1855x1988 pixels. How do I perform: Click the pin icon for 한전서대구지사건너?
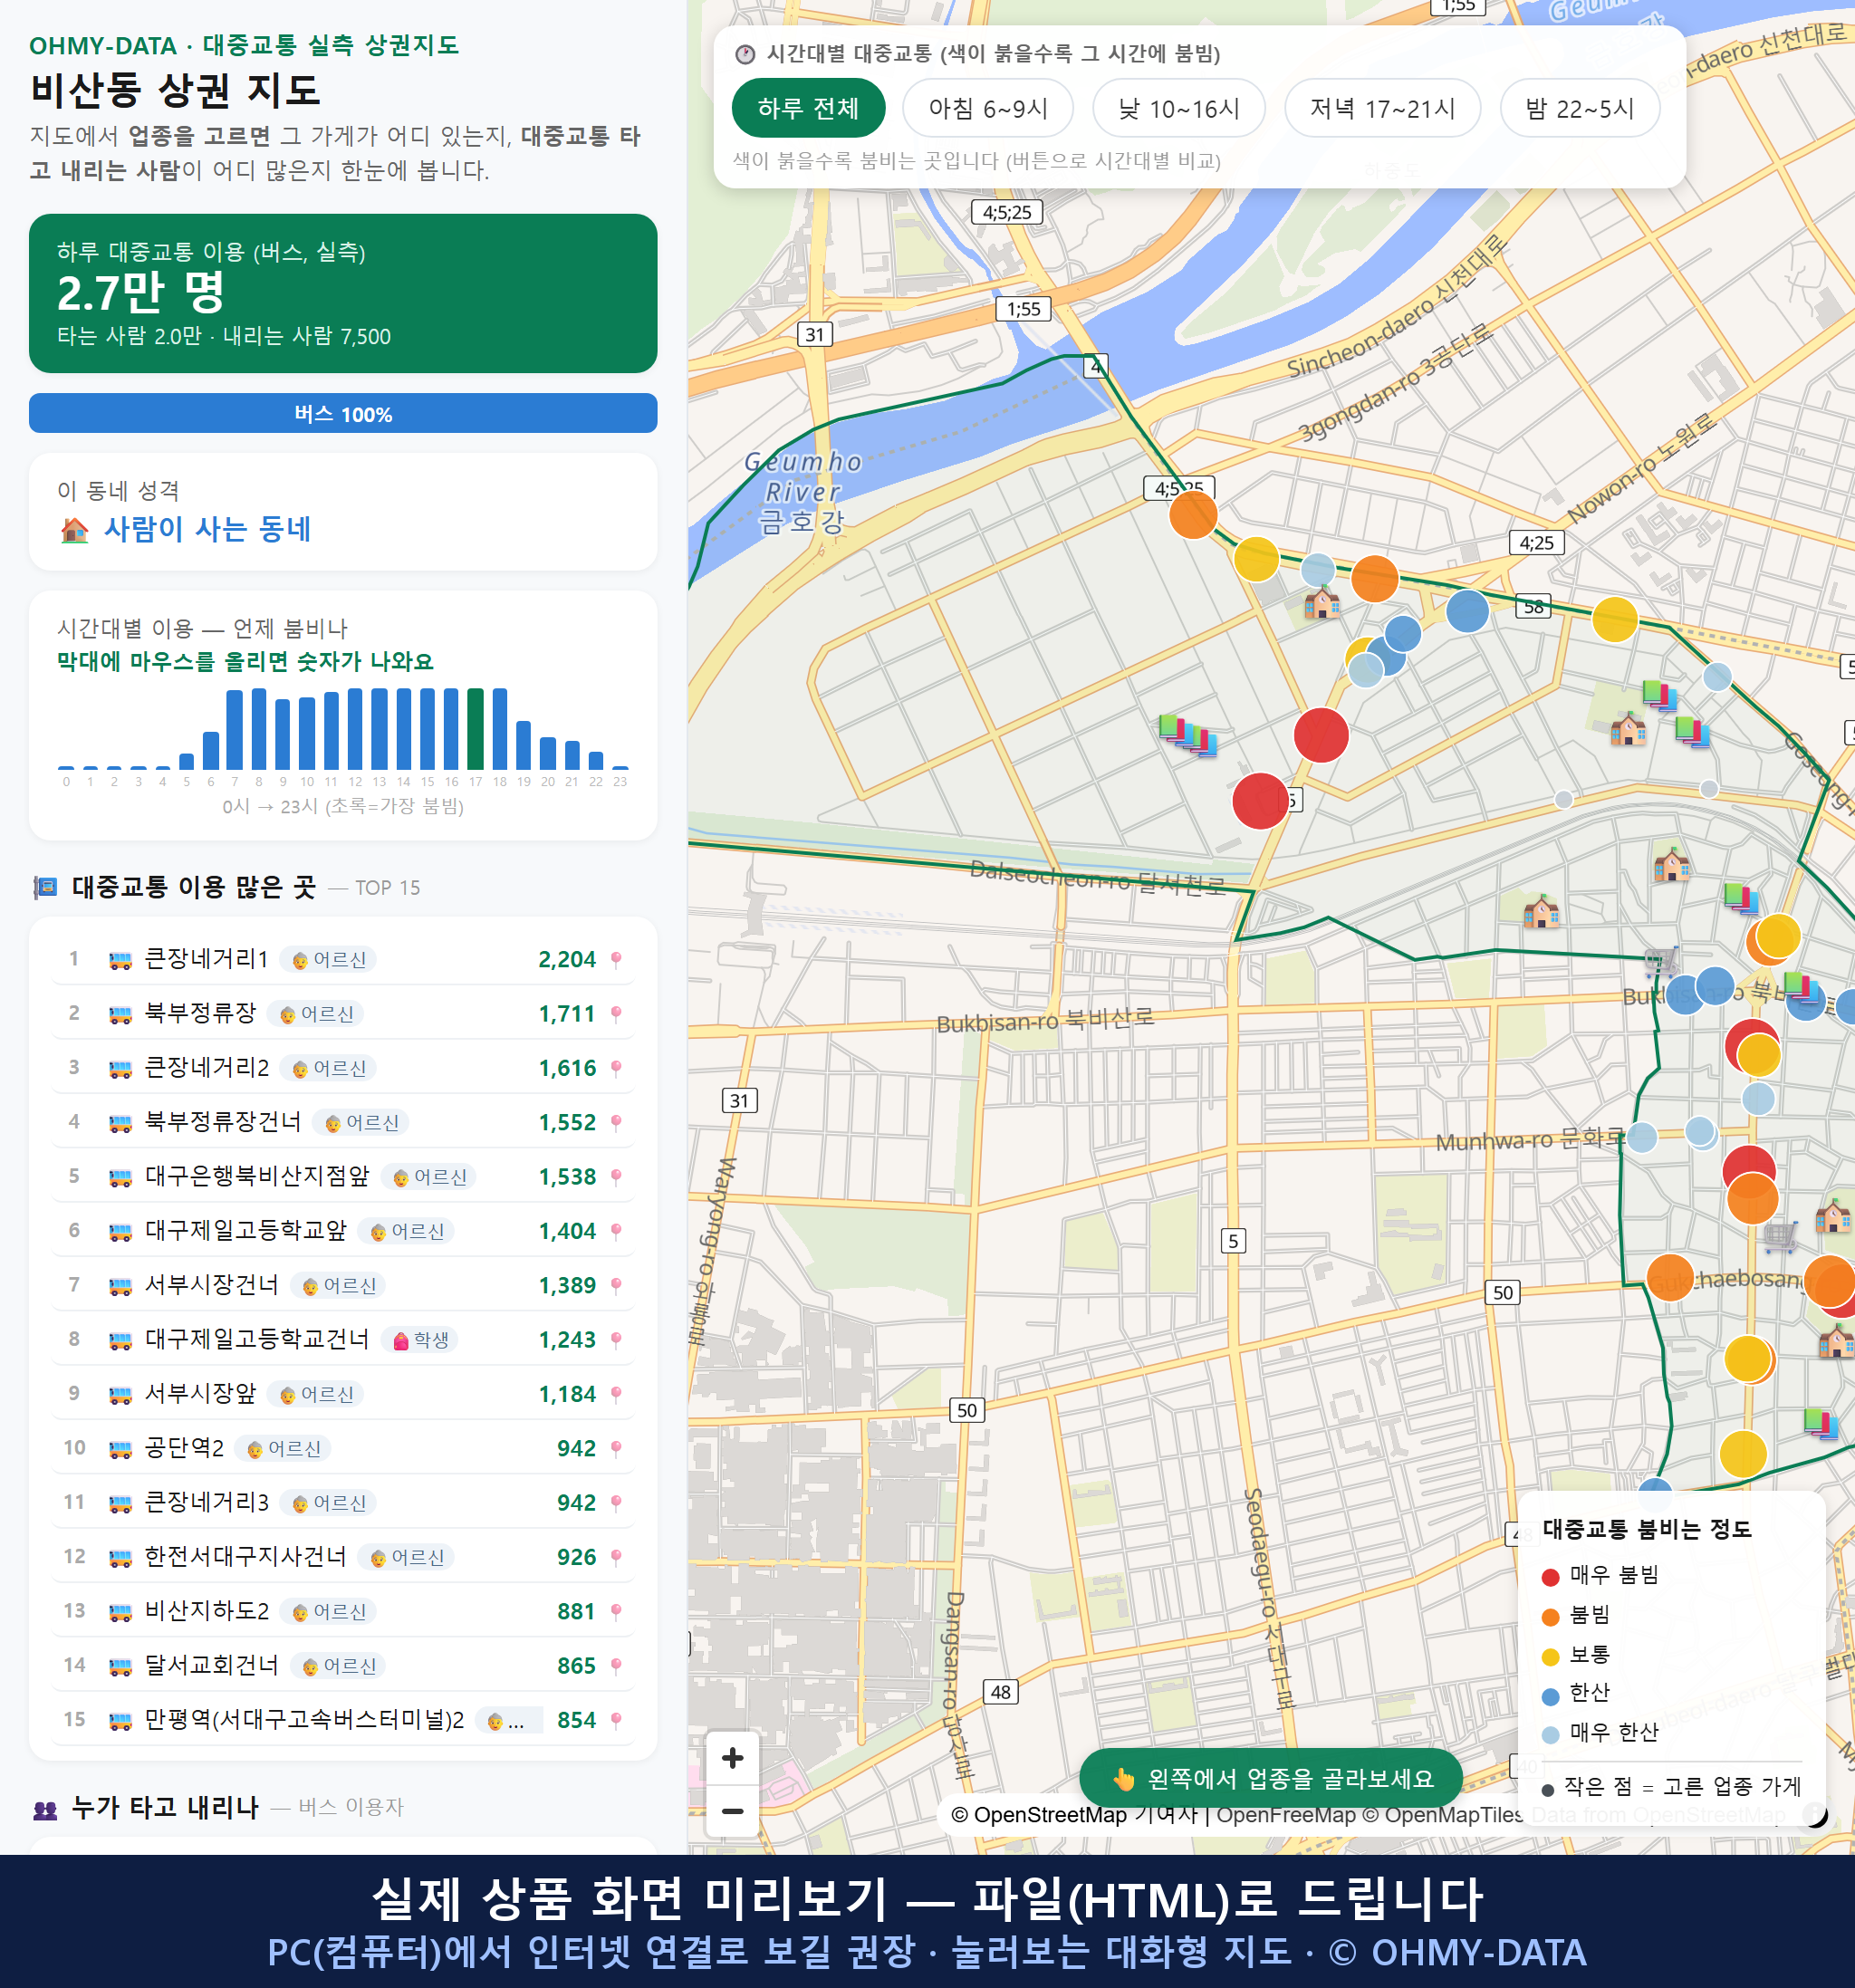(616, 1557)
